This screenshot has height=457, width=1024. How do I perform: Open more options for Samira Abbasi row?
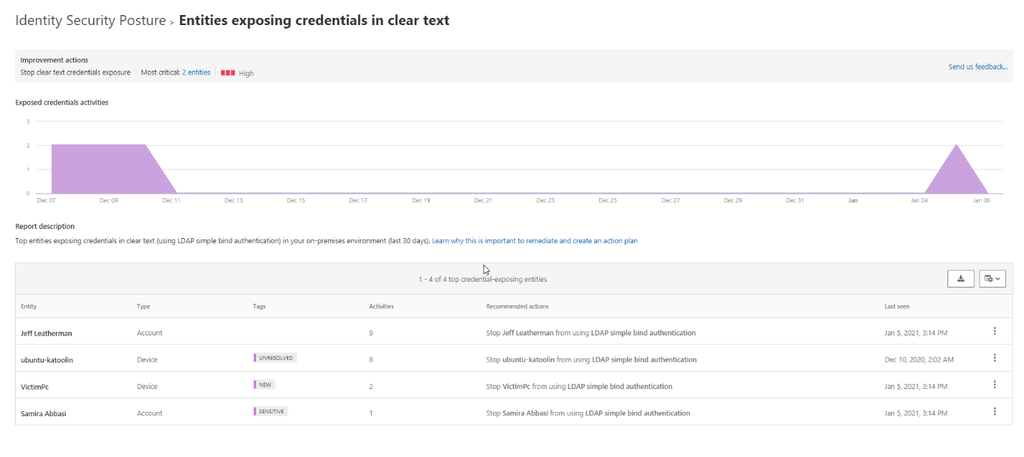(995, 412)
